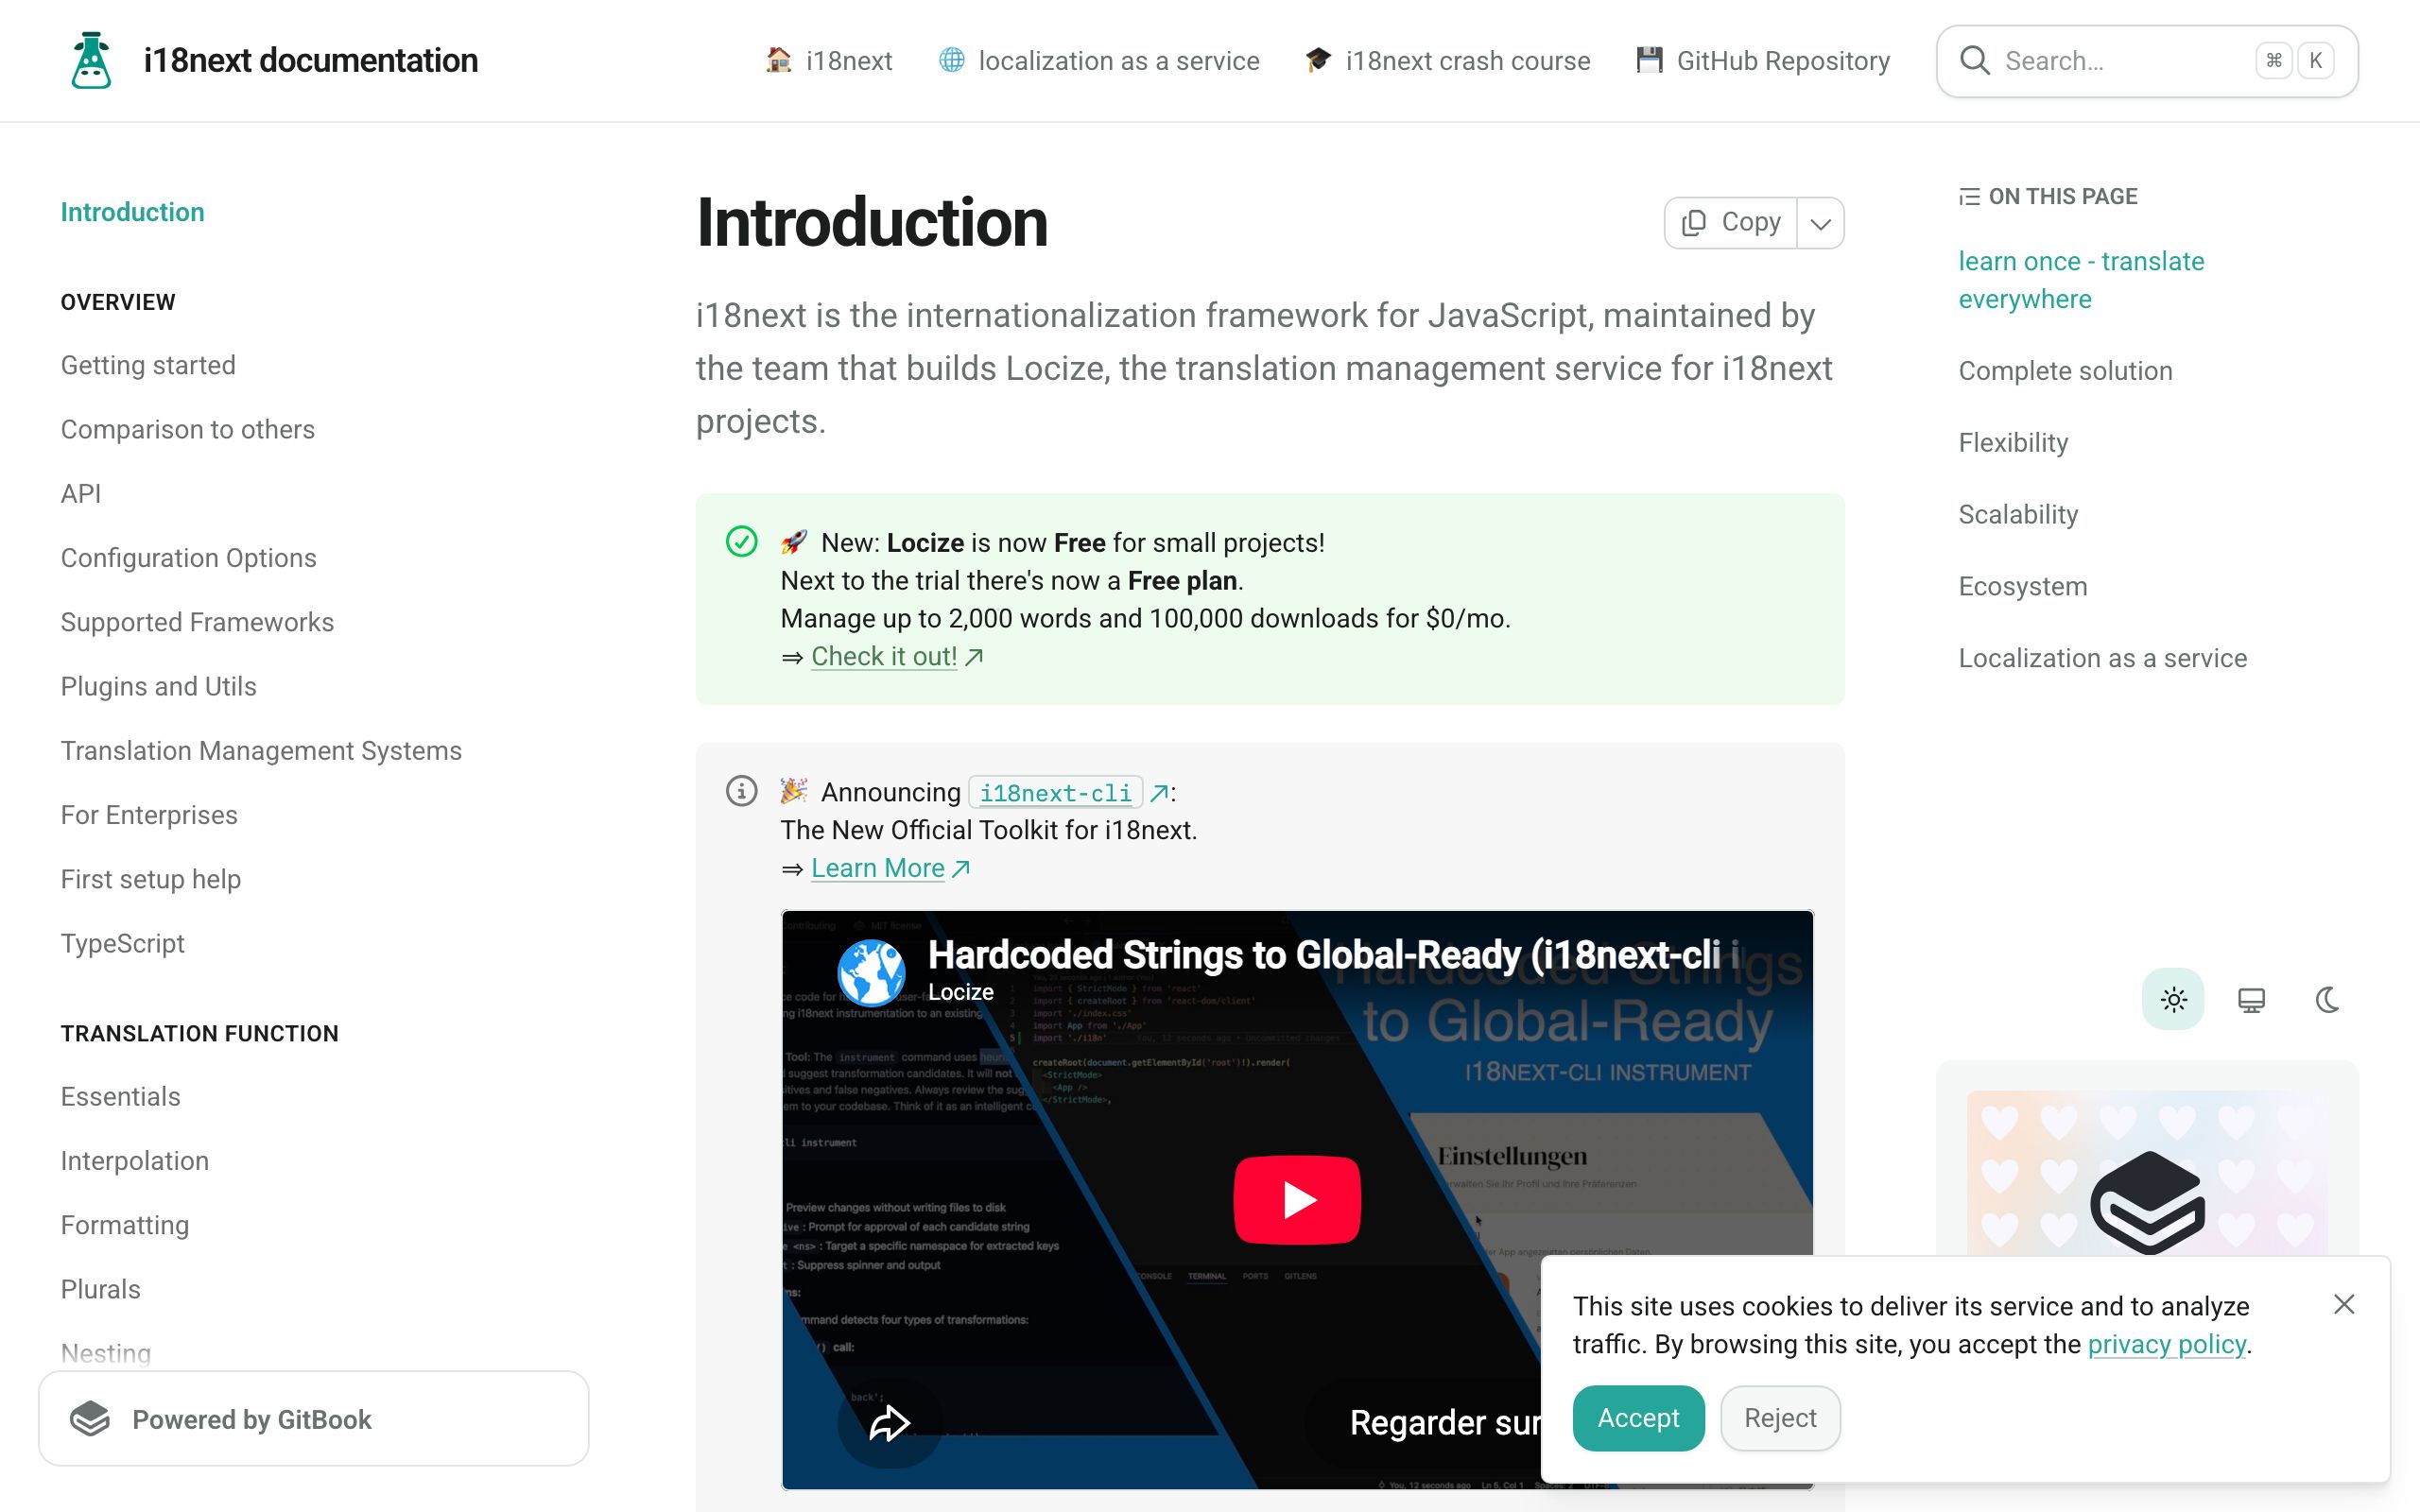Open Comparison to others page
The height and width of the screenshot is (1512, 2420).
click(188, 429)
